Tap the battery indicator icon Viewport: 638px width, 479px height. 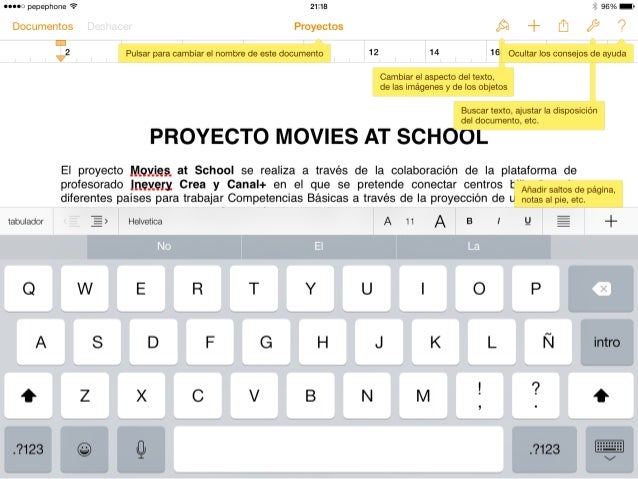tap(627, 6)
